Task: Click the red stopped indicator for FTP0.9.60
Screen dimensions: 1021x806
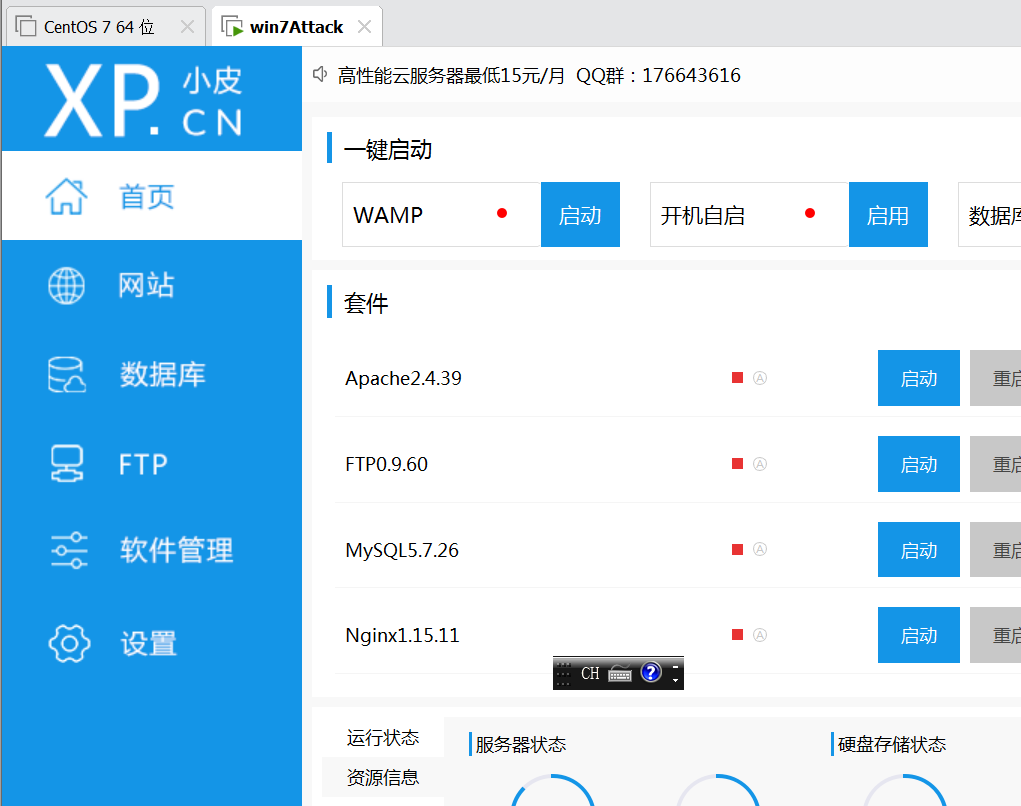Action: [x=737, y=463]
